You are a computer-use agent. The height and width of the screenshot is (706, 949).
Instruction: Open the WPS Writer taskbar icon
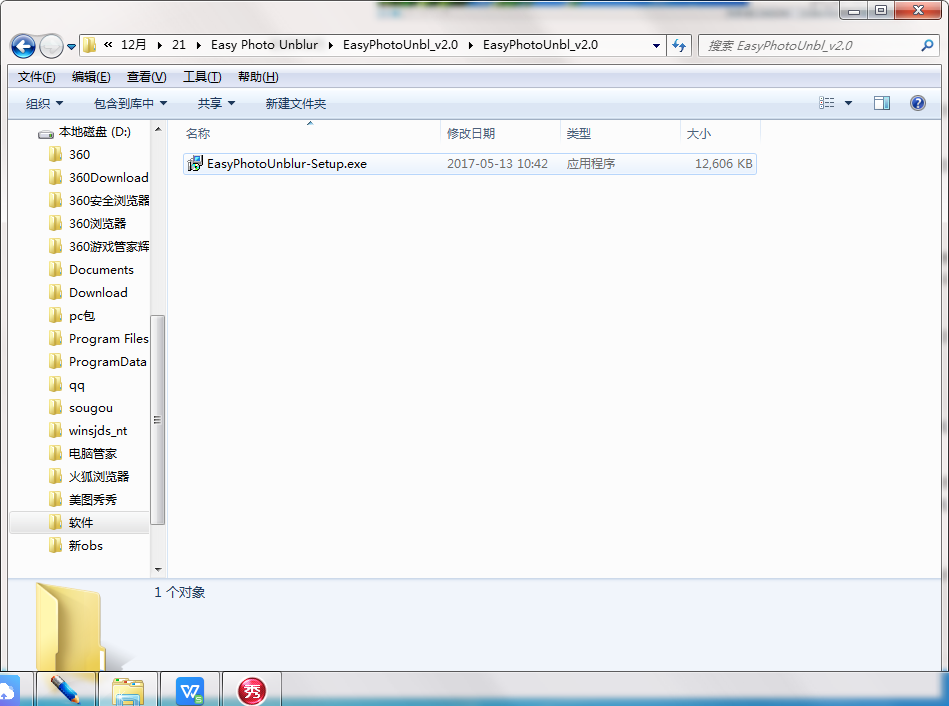point(190,689)
